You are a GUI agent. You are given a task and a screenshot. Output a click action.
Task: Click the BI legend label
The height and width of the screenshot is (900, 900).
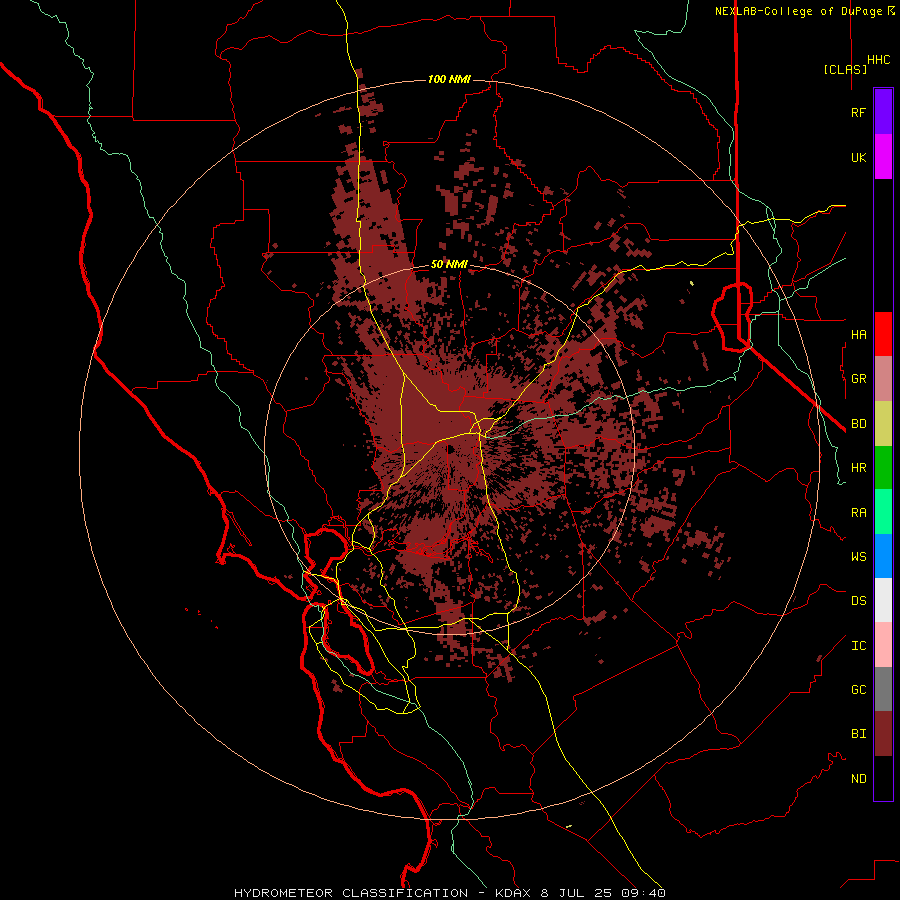click(858, 734)
